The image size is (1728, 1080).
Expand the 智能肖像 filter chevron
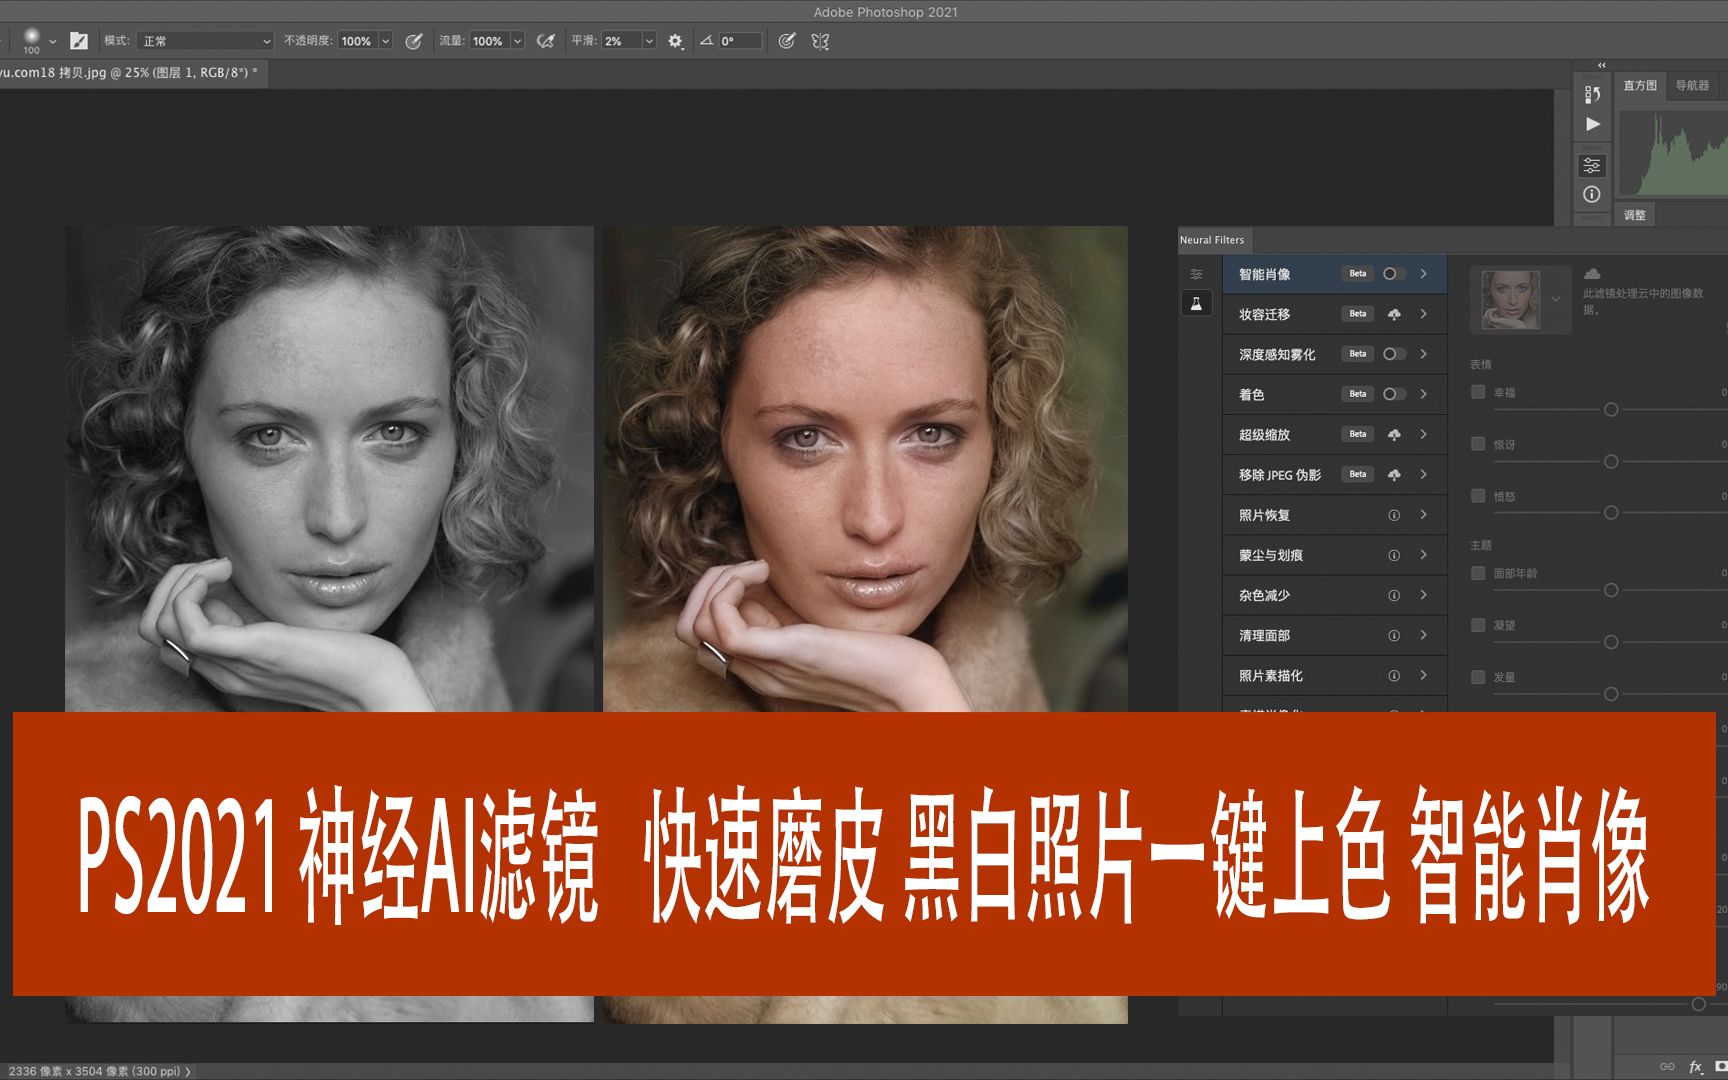click(x=1424, y=274)
